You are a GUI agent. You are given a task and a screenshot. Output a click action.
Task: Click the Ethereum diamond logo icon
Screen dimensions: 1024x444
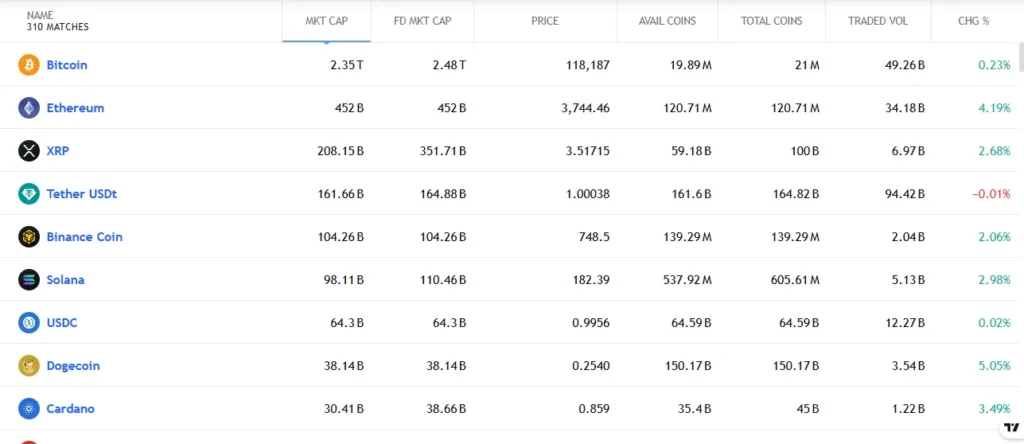click(29, 108)
